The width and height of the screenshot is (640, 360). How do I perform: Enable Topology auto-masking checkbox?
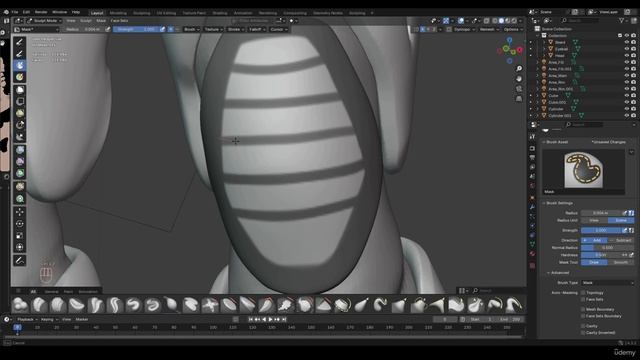(x=583, y=293)
